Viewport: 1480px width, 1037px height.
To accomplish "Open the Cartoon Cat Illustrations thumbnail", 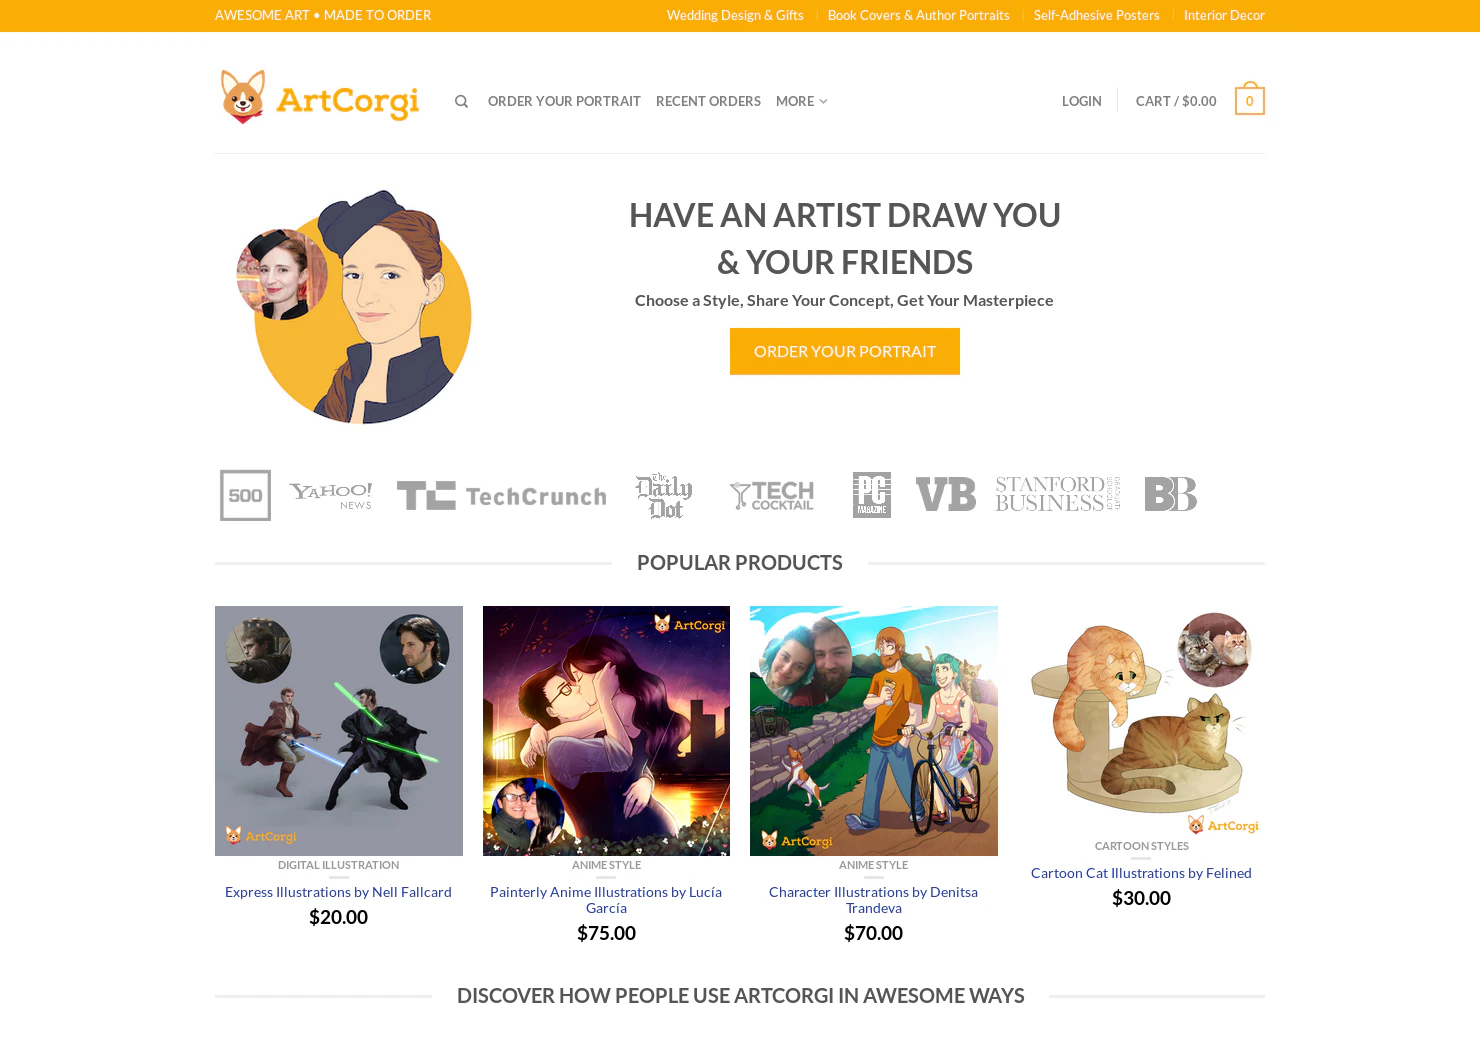I will click(x=1141, y=721).
